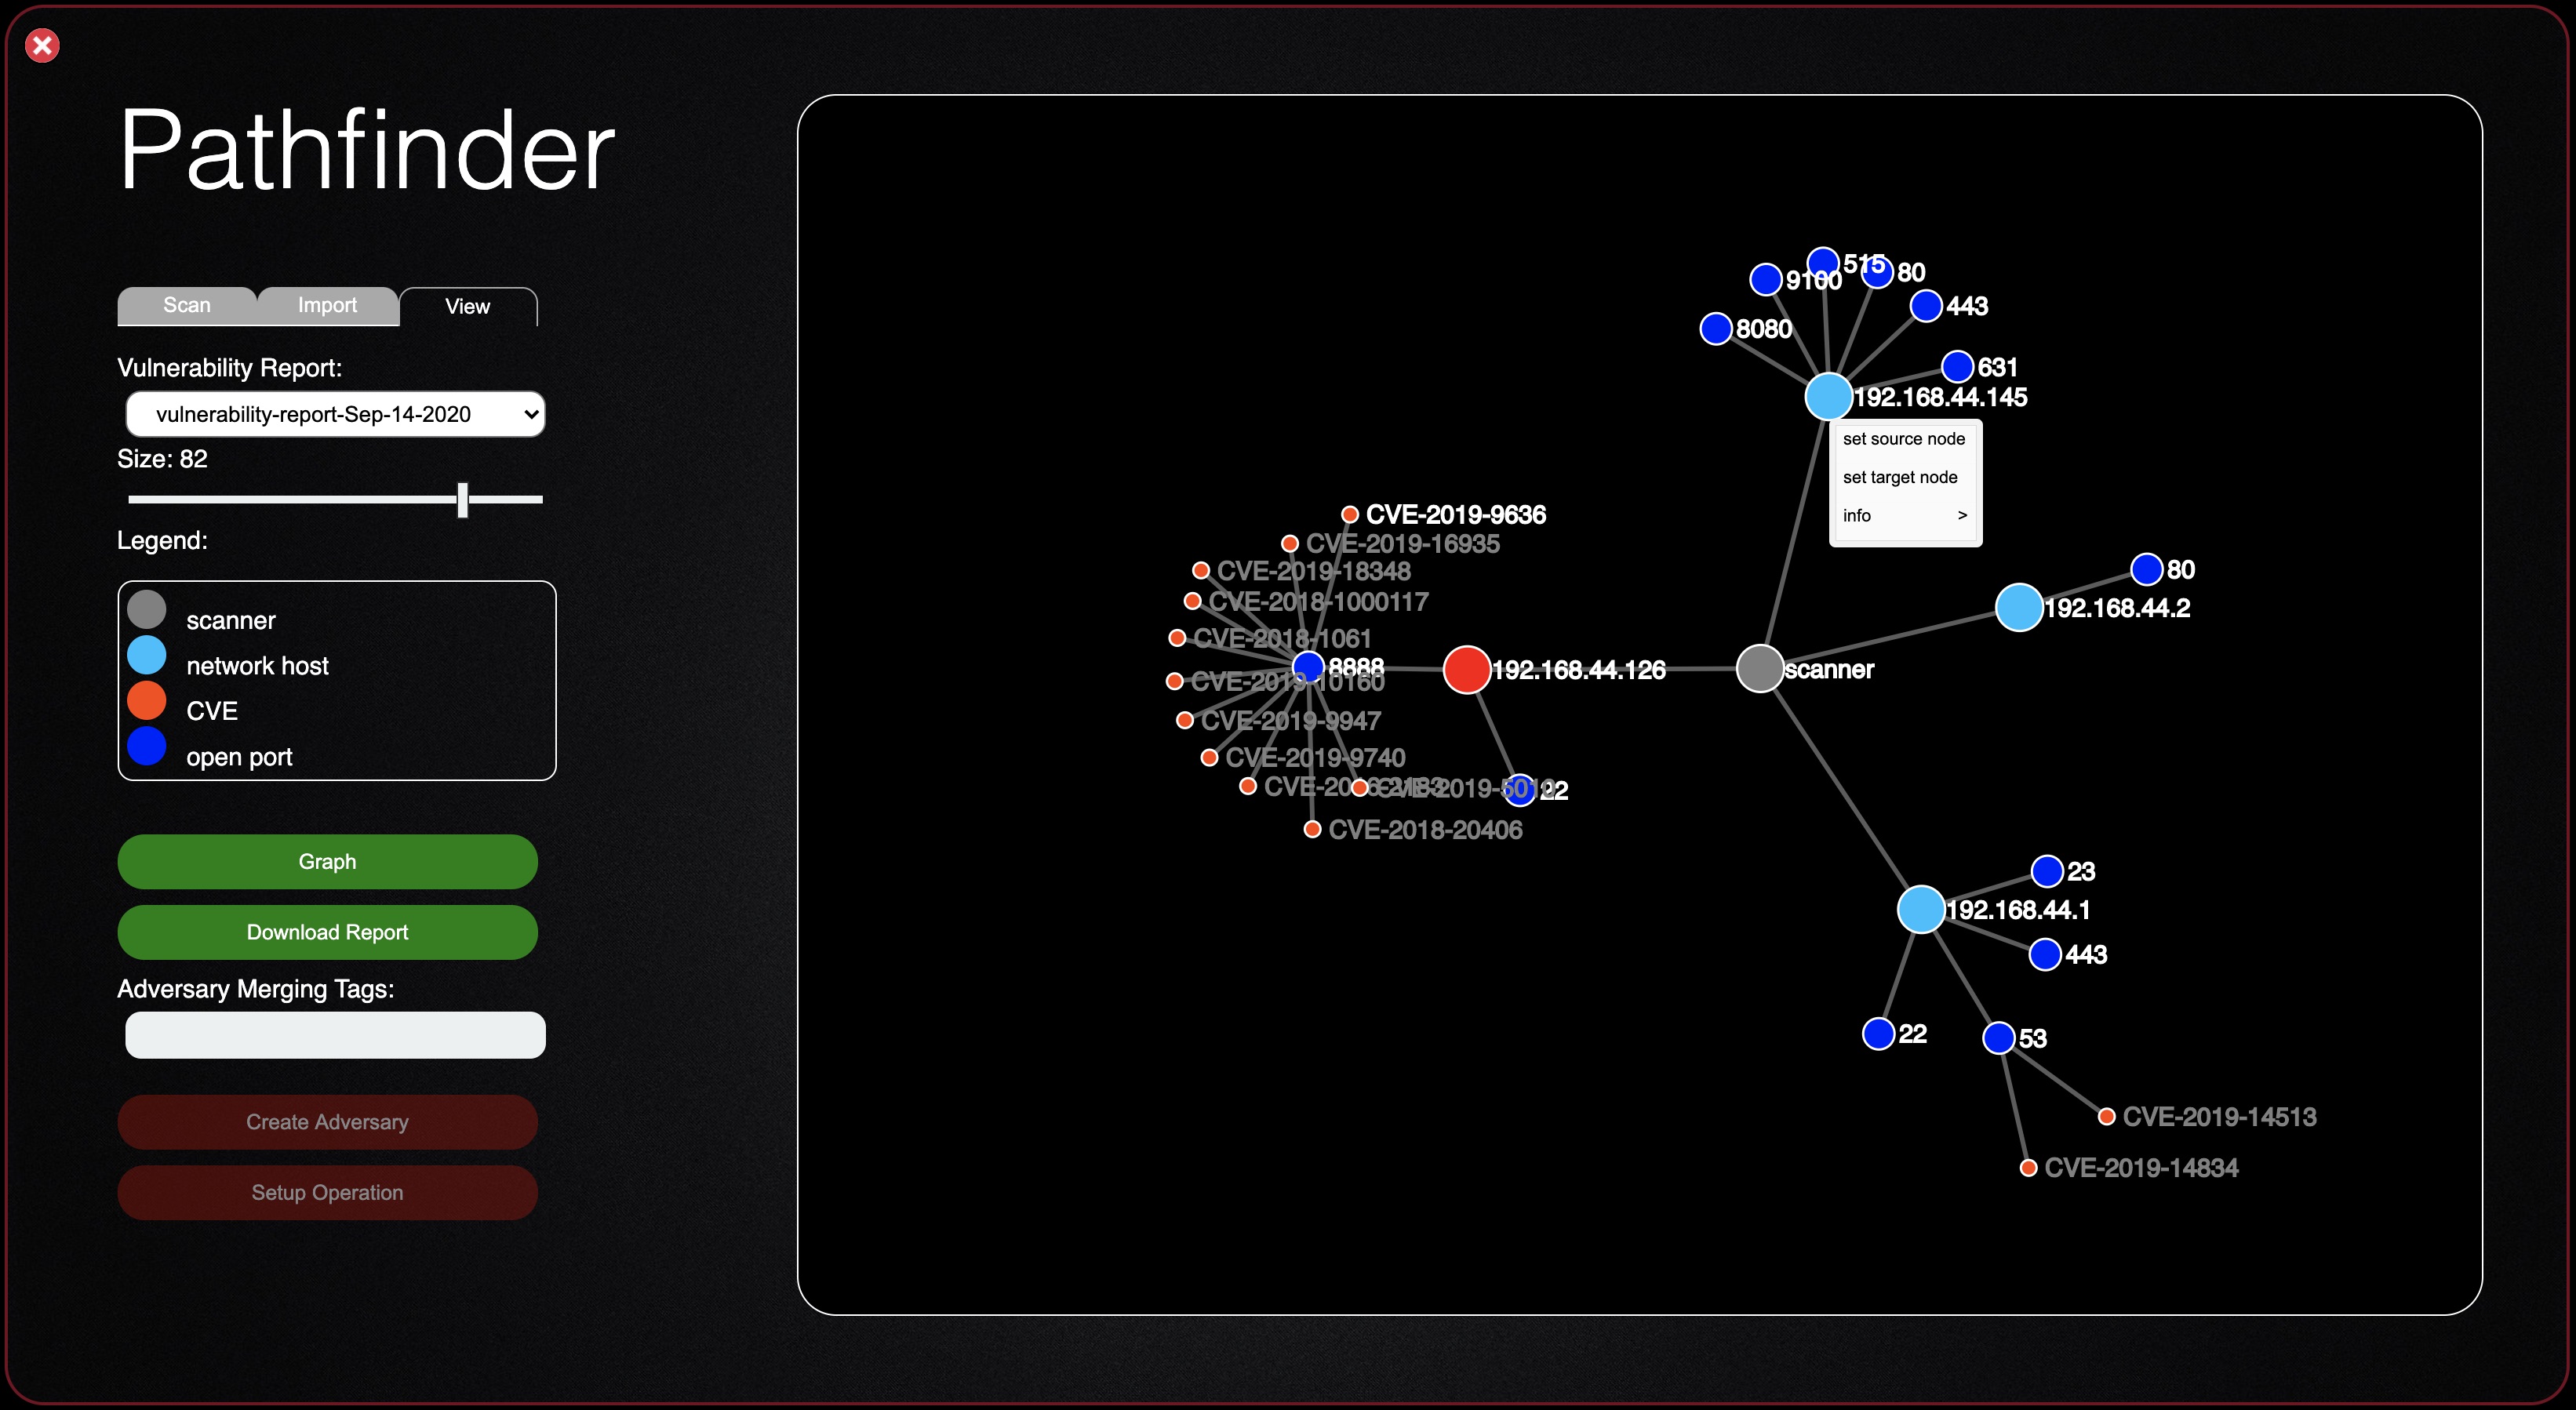Click the Adversary Merging Tags input field
2576x1410 pixels.
tap(335, 1035)
